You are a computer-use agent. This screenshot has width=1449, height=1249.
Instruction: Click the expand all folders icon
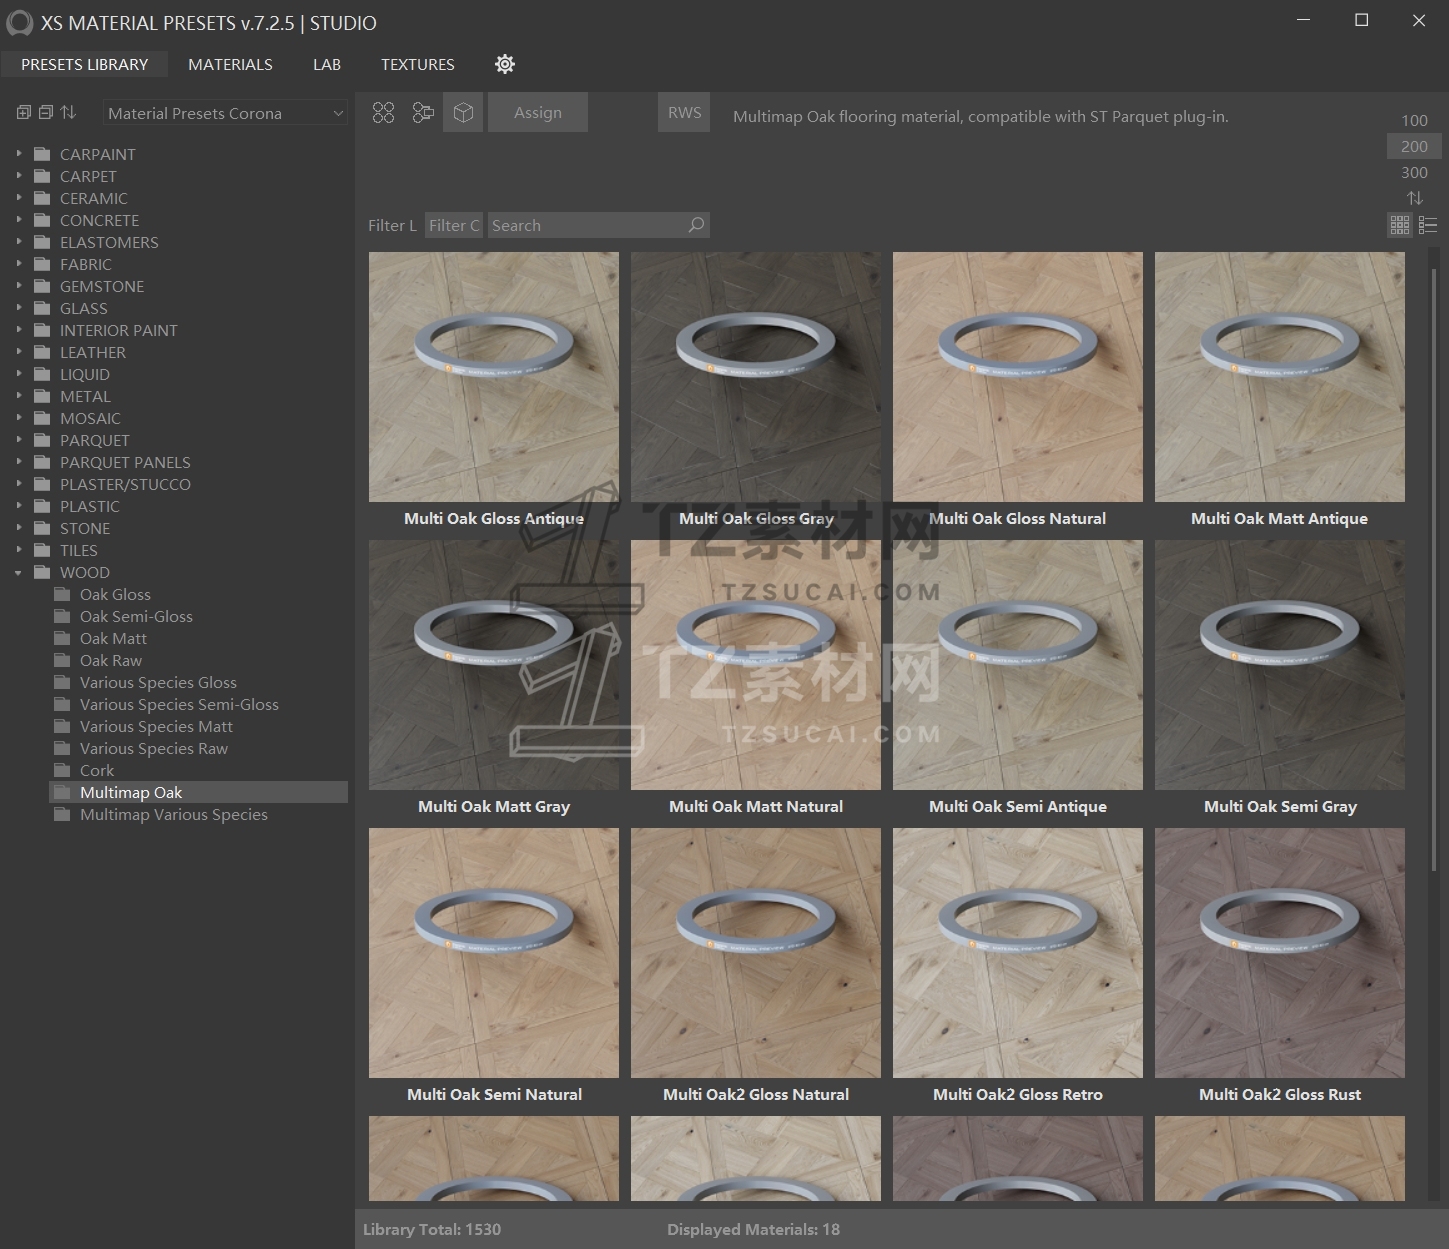[x=24, y=113]
